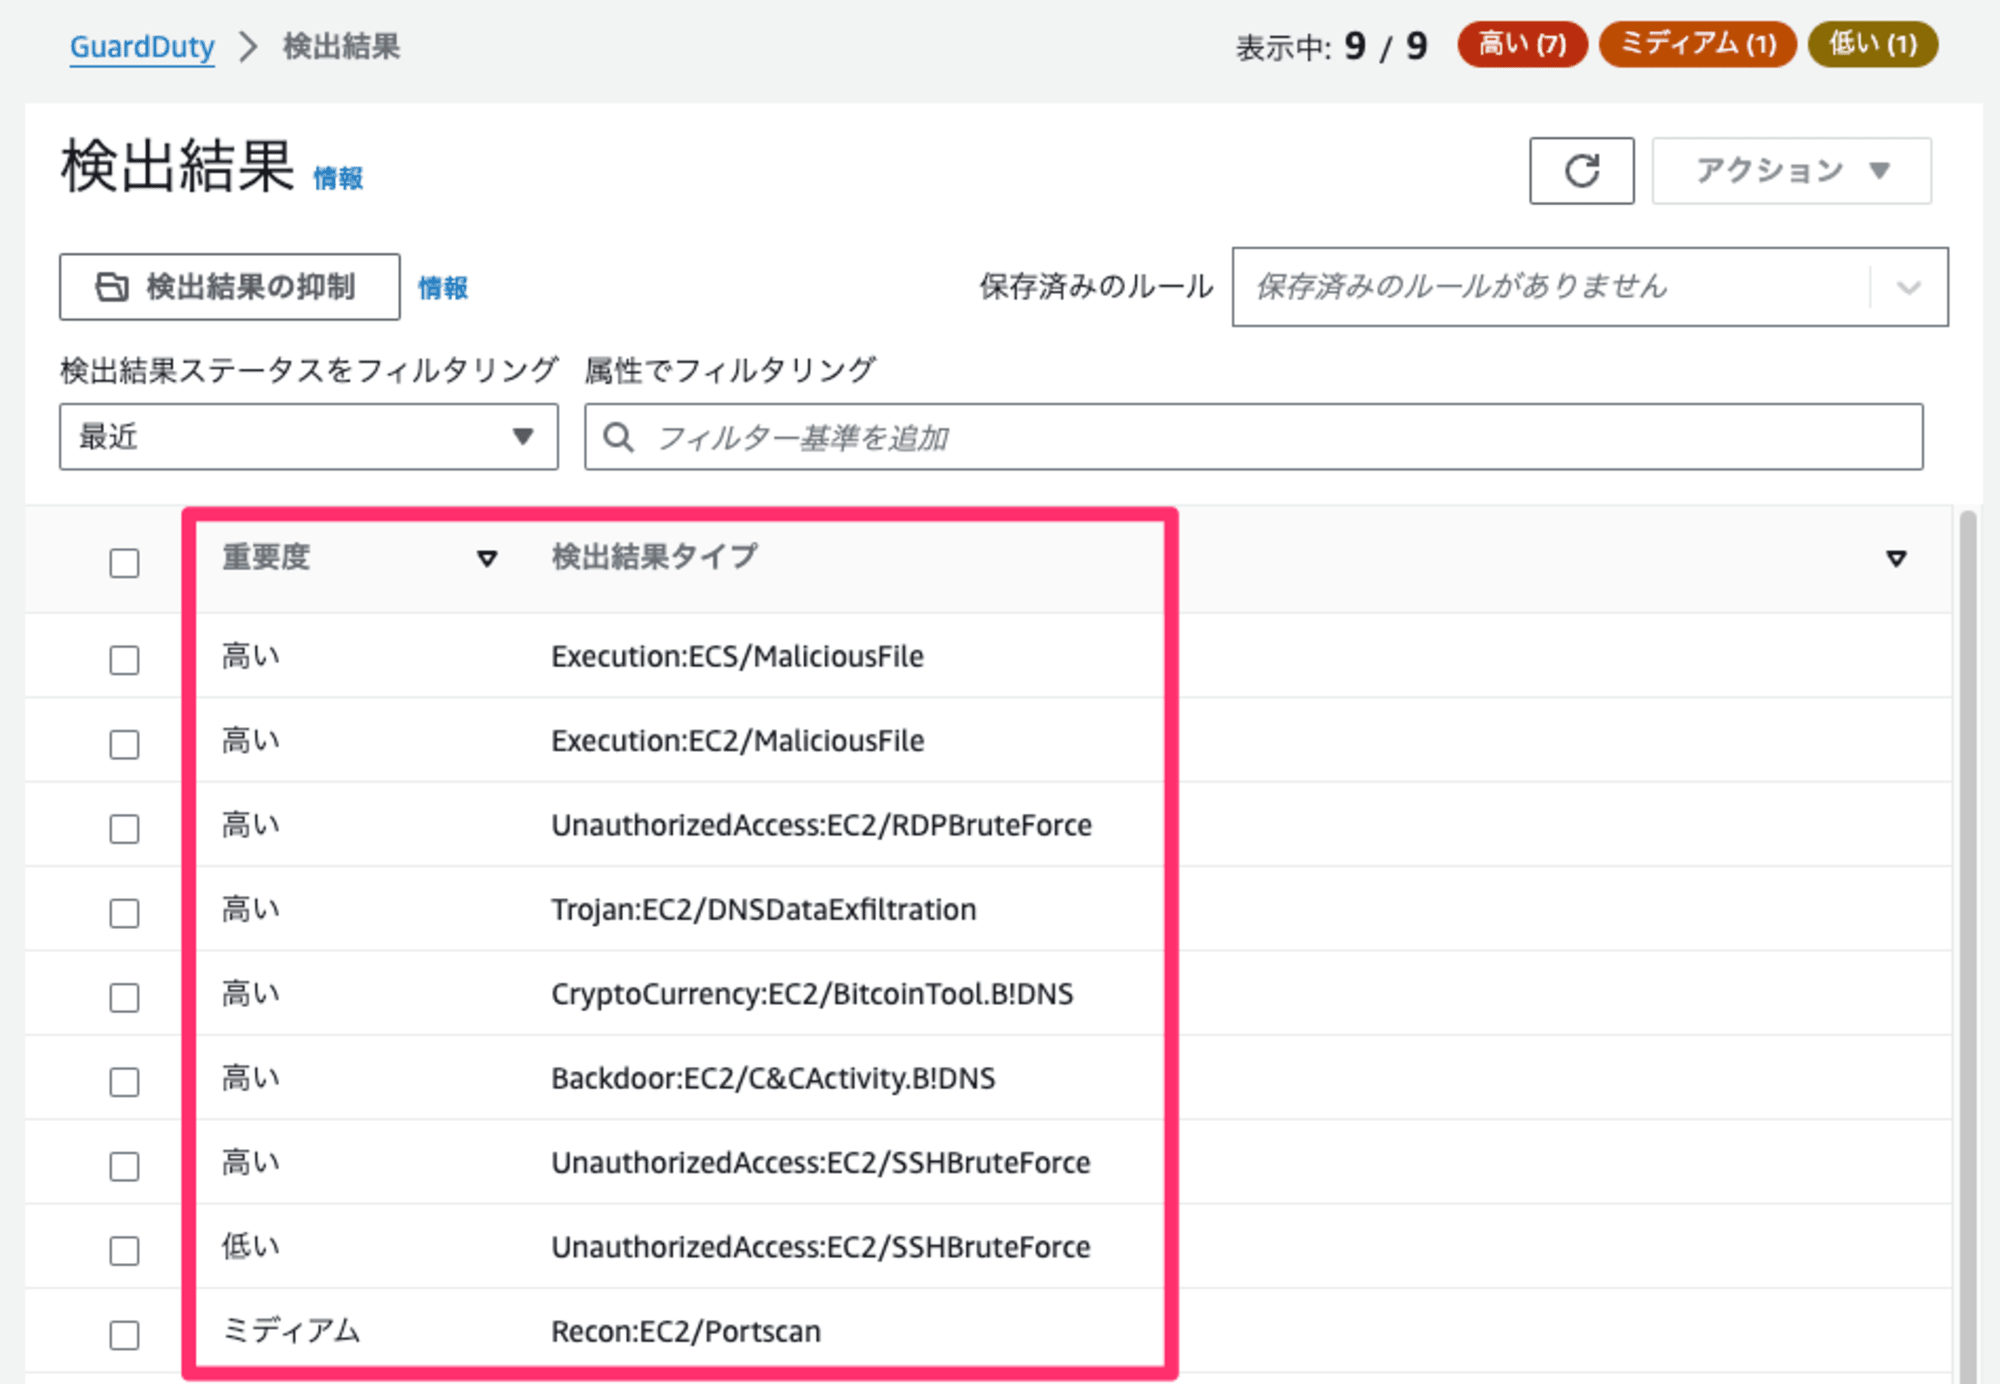
Task: Open the 保存済みのルール combo box
Action: click(1590, 287)
